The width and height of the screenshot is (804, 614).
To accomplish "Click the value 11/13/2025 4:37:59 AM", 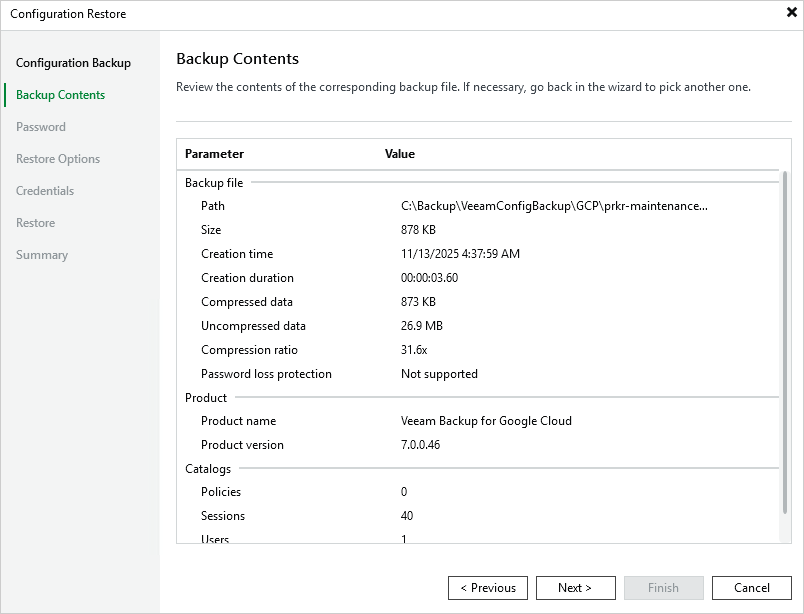I will coord(460,254).
